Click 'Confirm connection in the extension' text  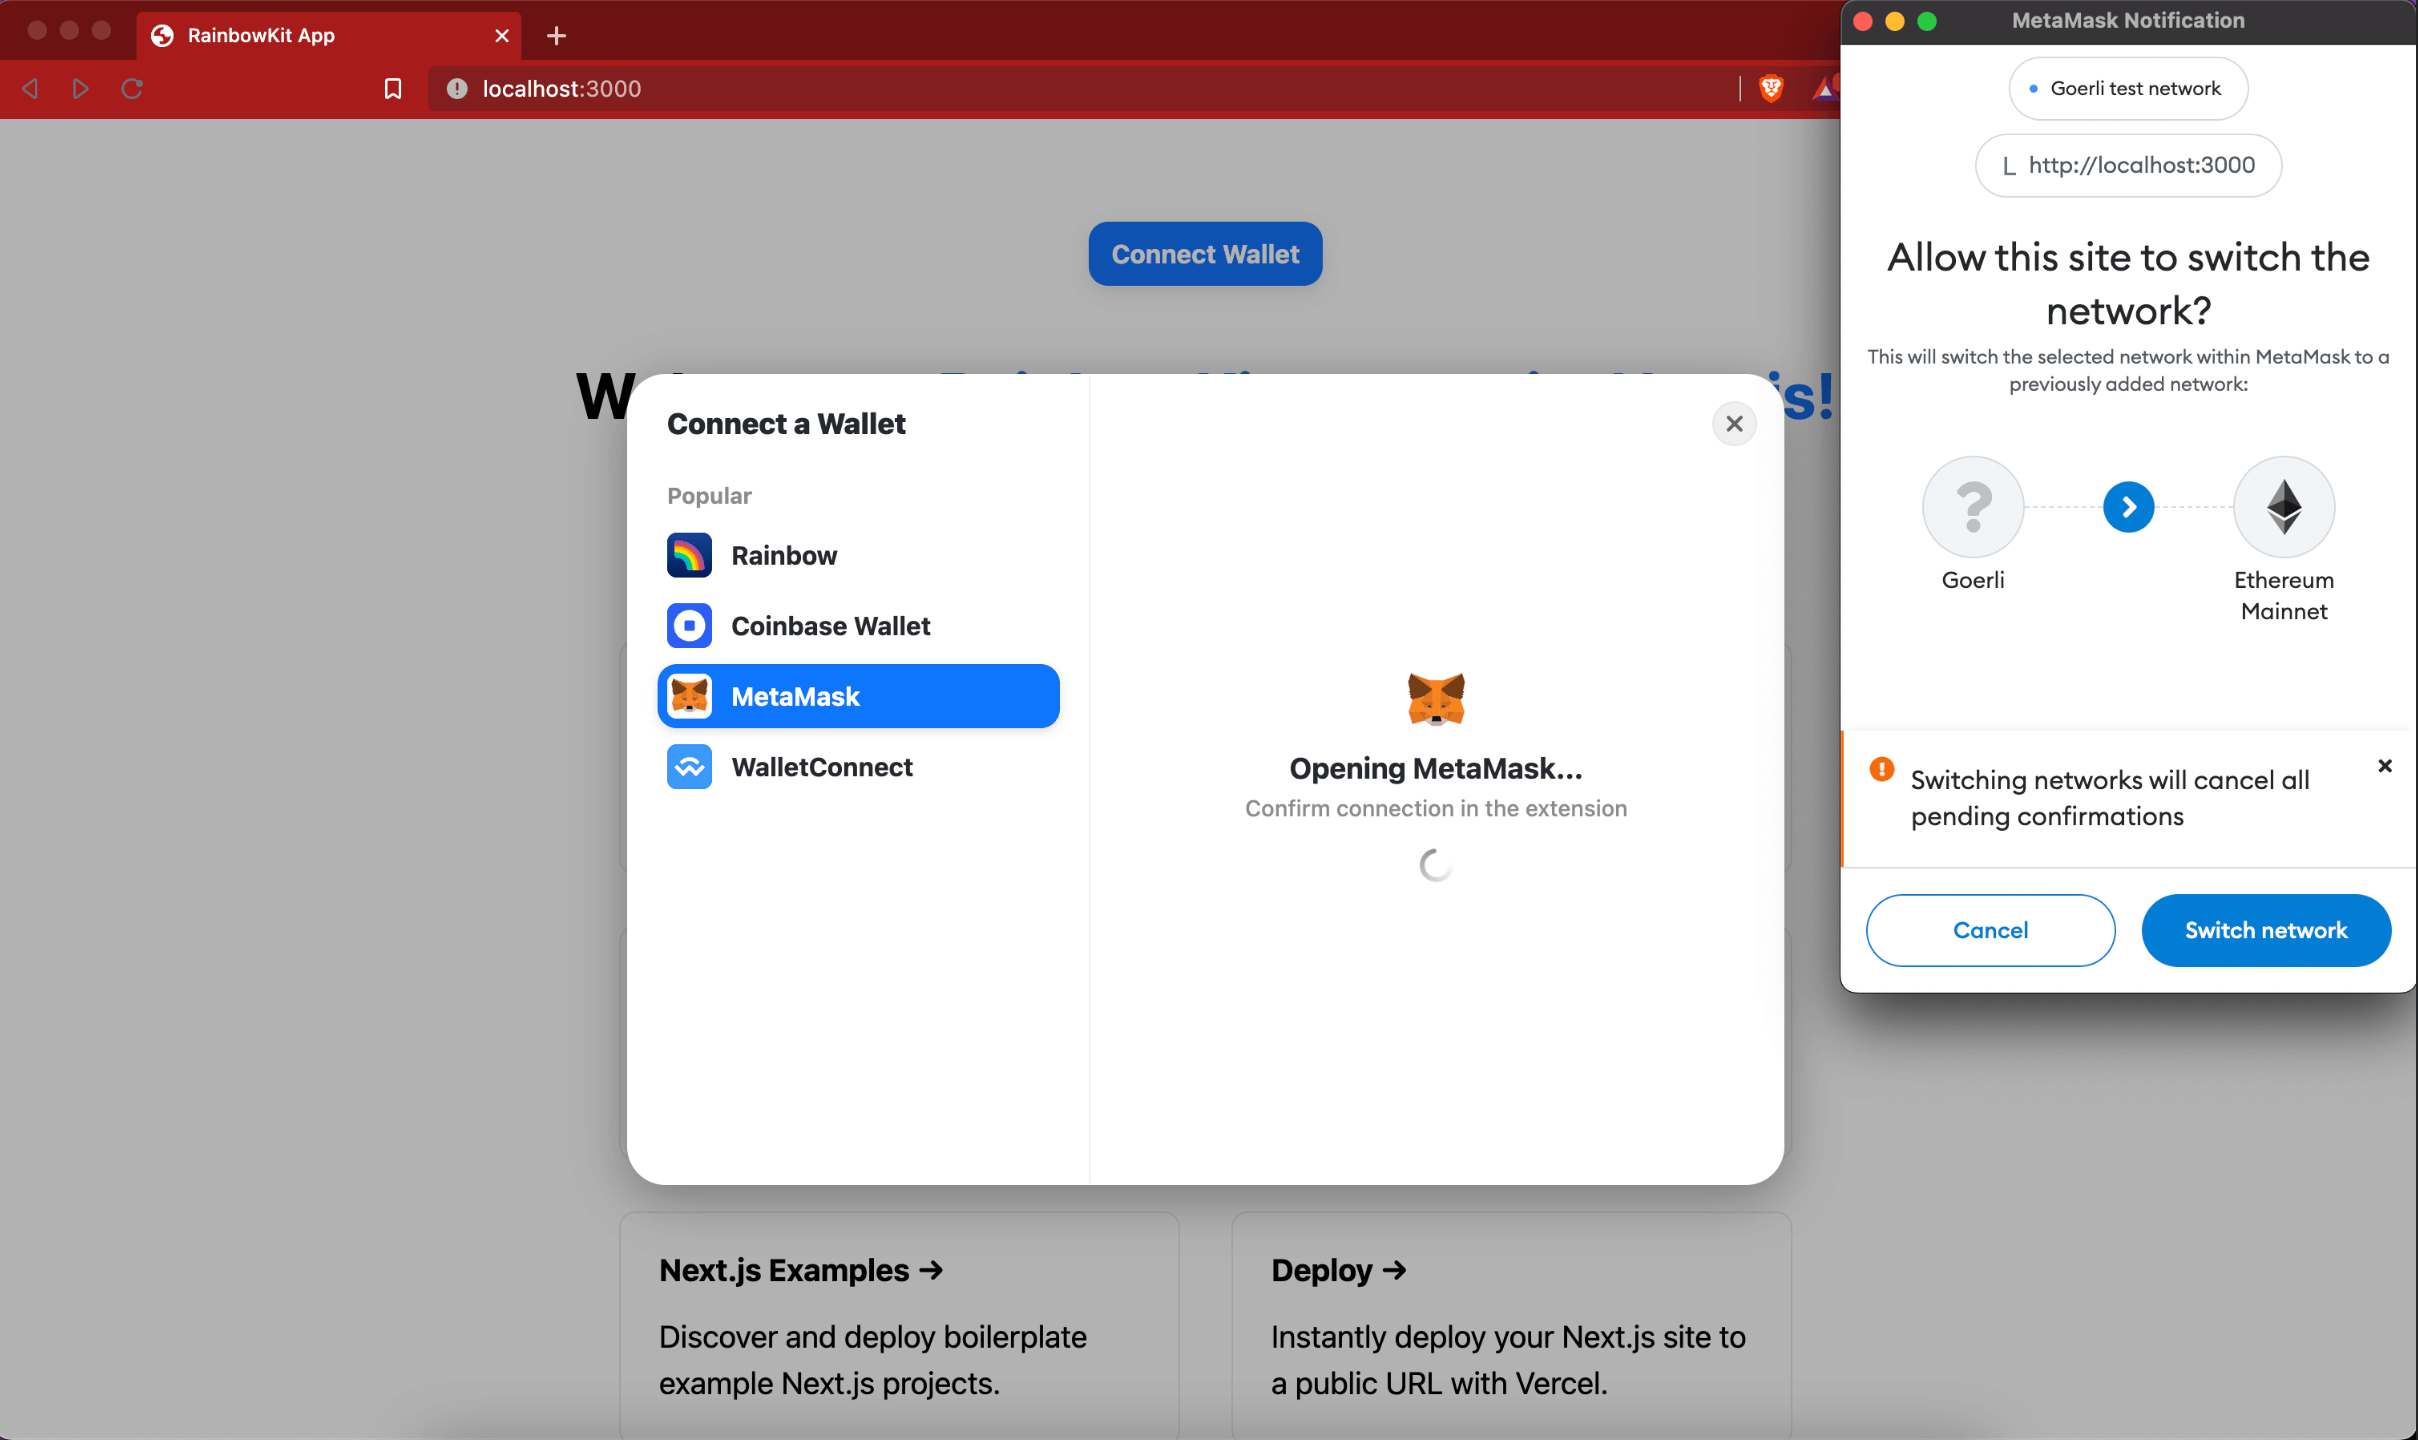point(1436,808)
